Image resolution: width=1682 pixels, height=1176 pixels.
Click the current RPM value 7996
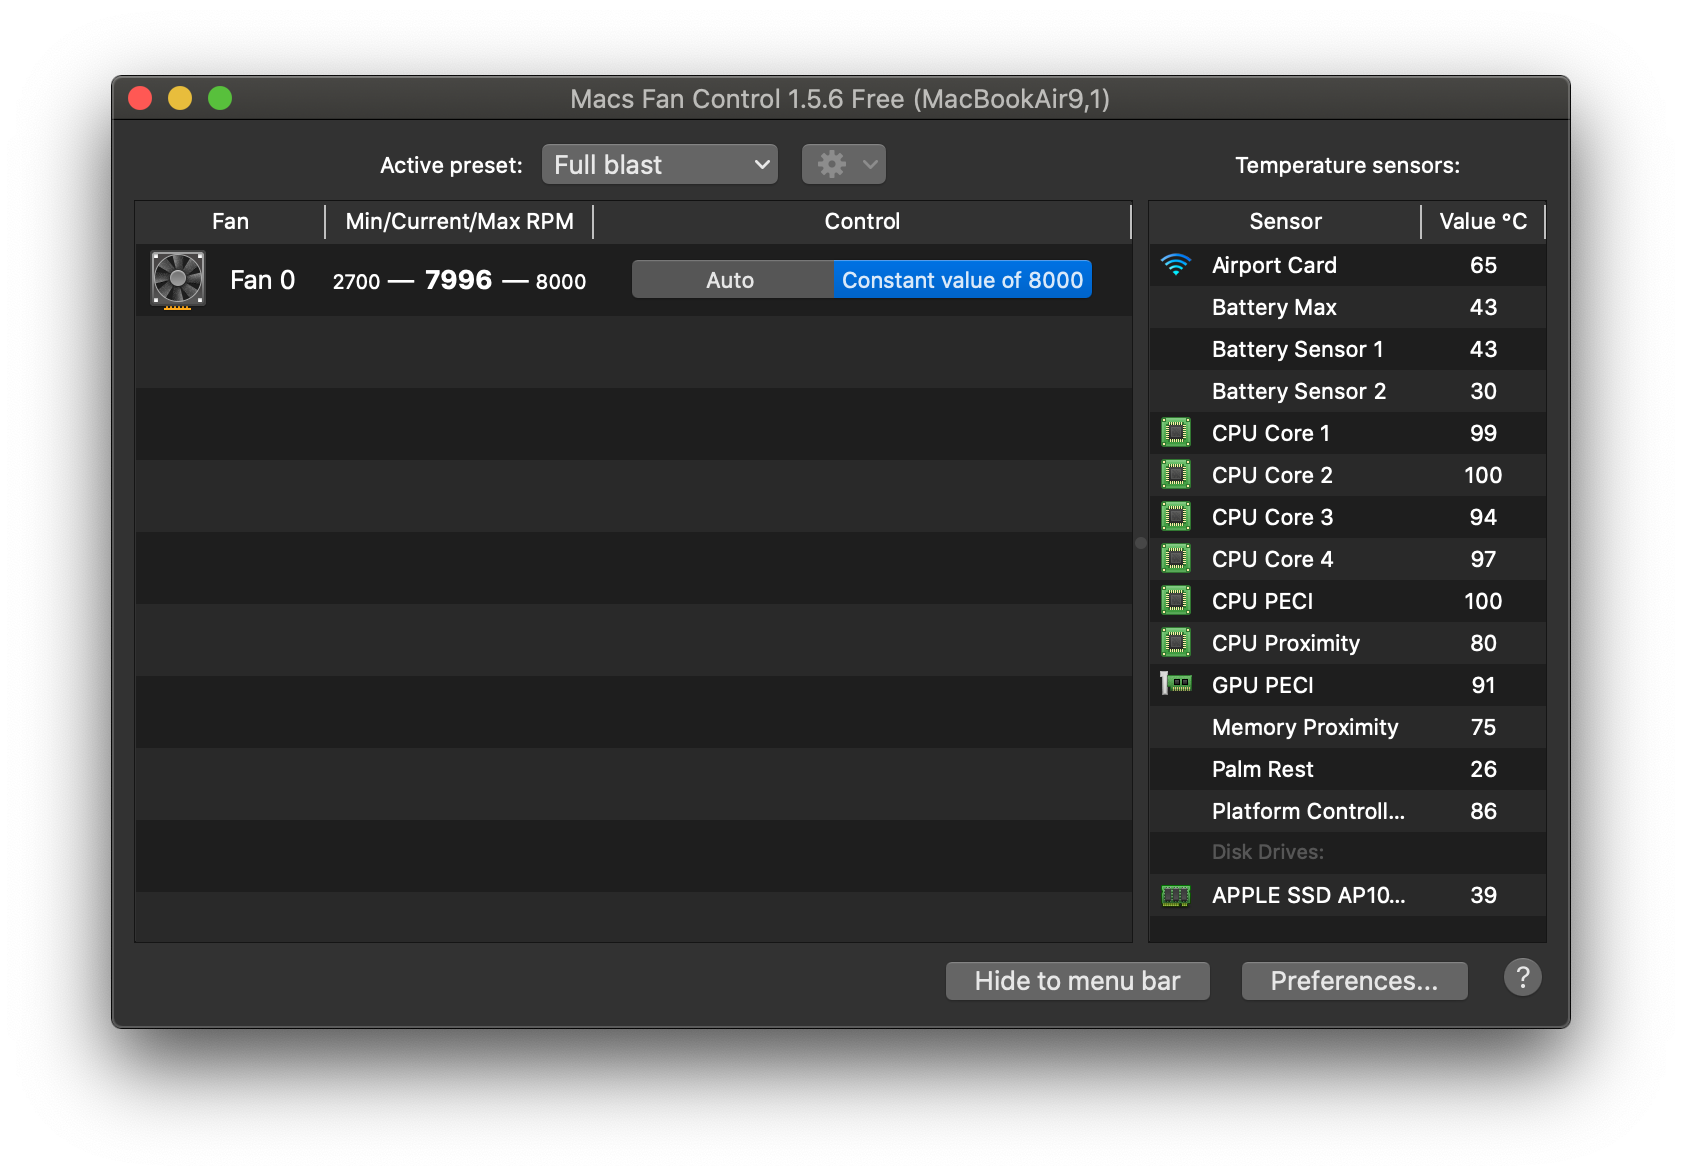point(459,280)
